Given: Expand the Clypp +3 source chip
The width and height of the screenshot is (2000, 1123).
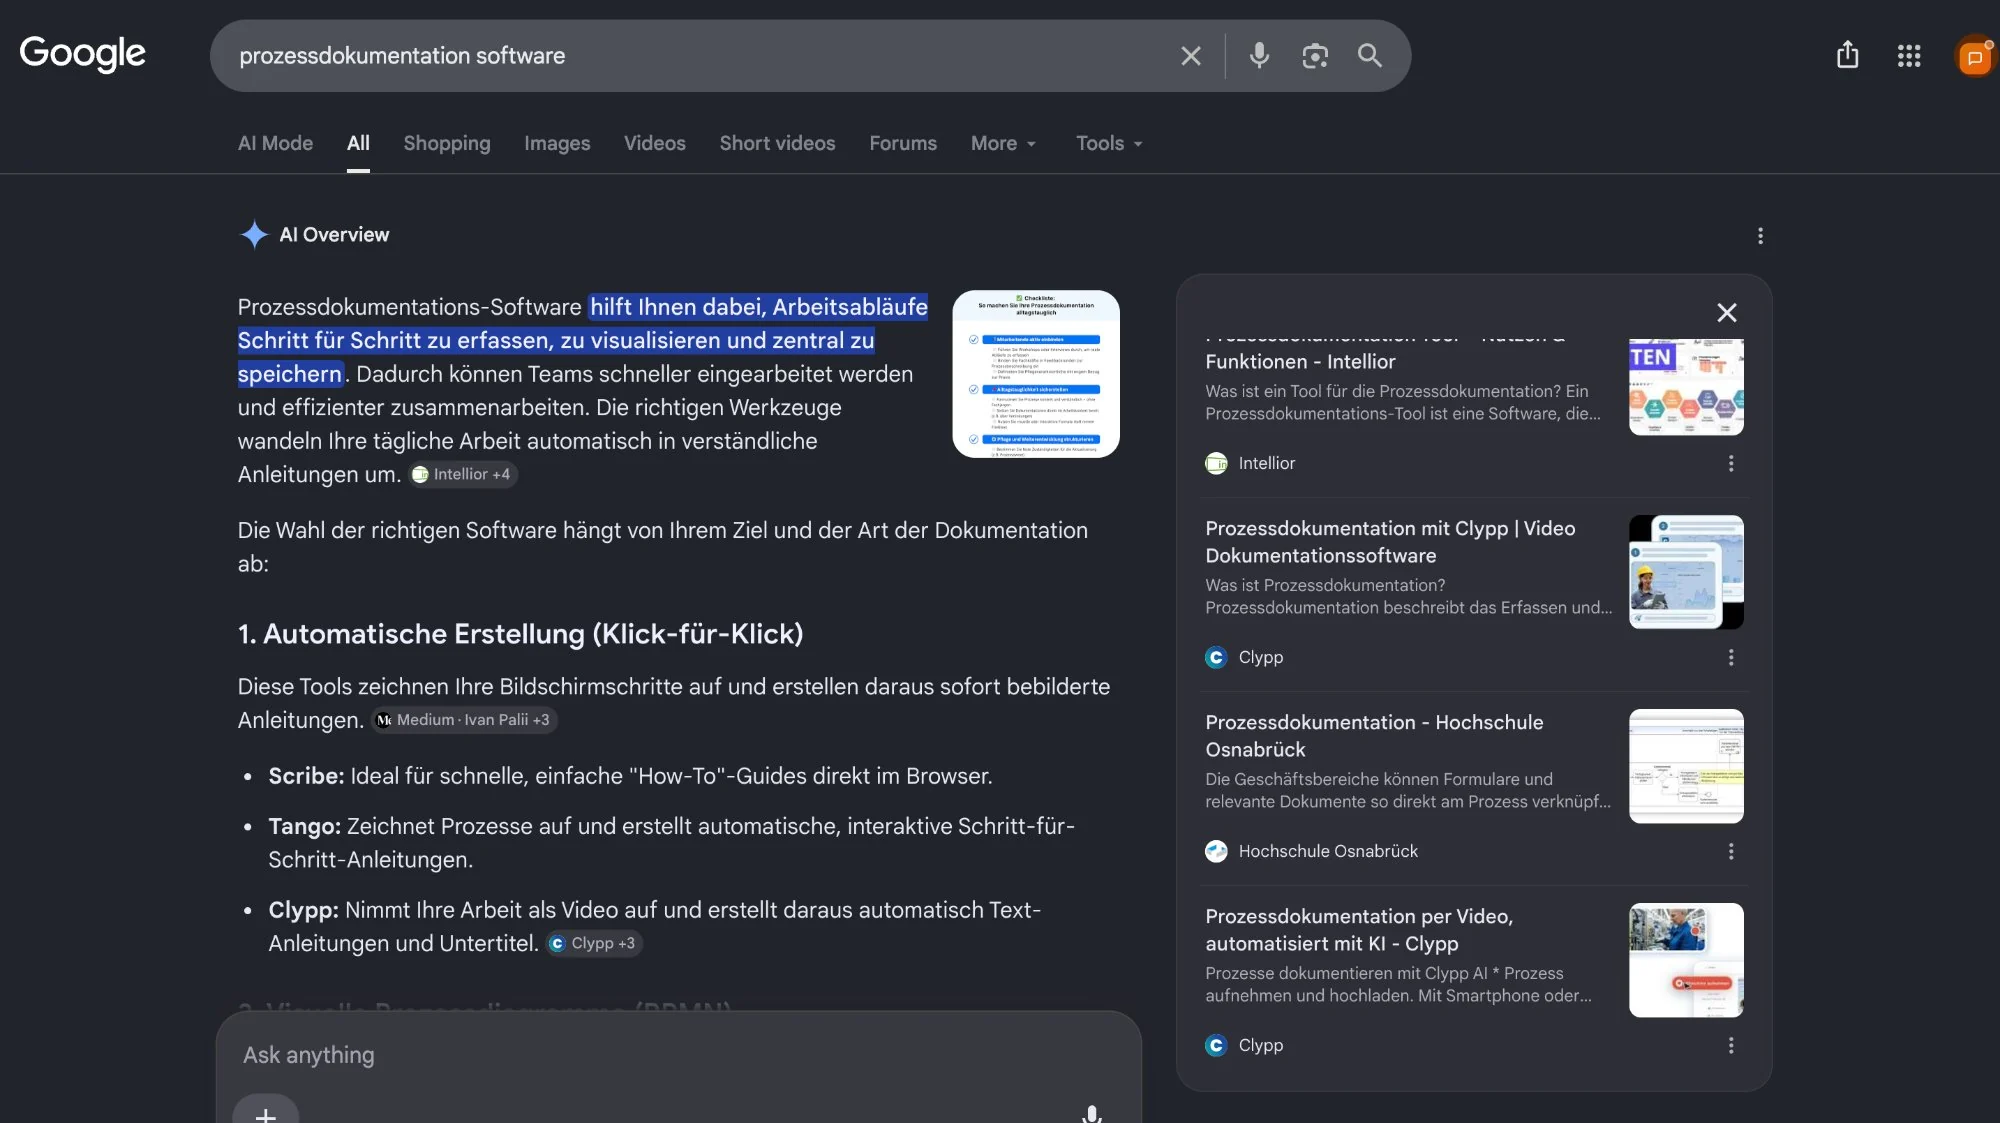Looking at the screenshot, I should 594,943.
